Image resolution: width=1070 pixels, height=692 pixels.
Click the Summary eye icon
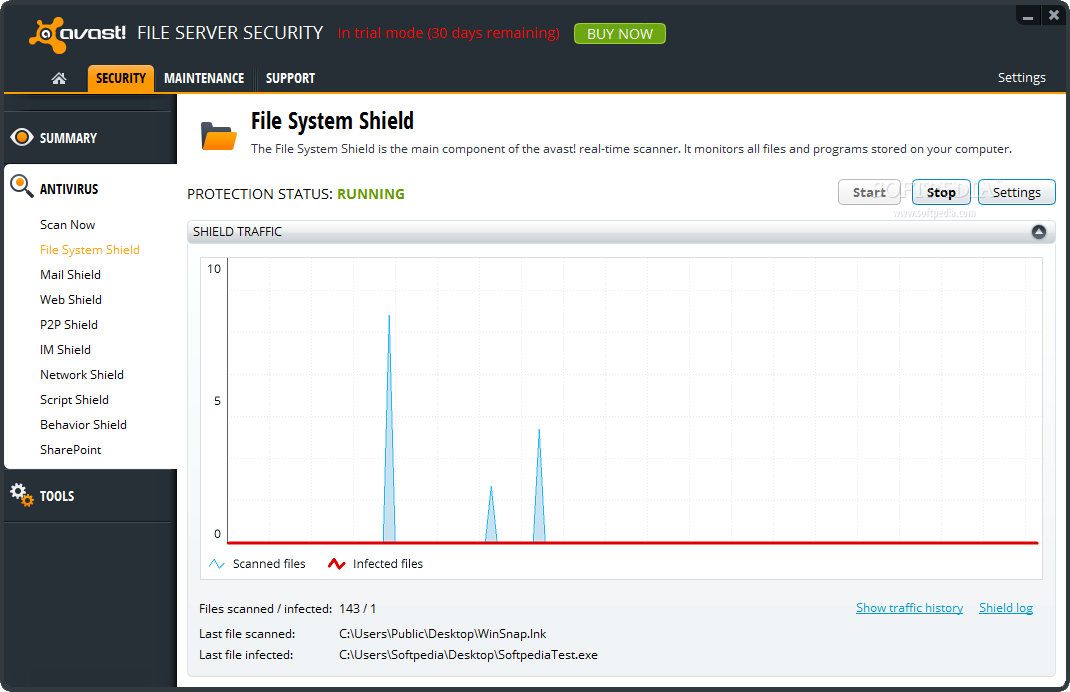[22, 137]
